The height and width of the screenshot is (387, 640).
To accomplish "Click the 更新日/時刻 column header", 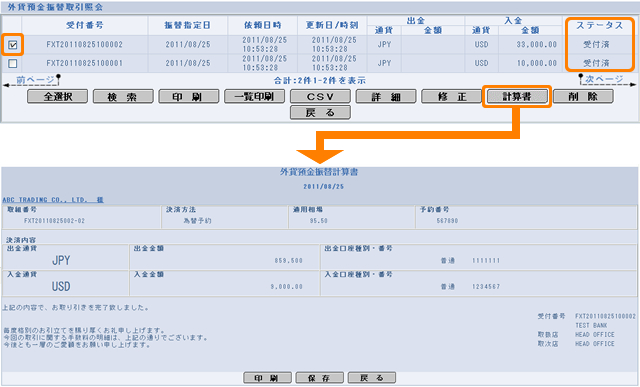I will (332, 25).
